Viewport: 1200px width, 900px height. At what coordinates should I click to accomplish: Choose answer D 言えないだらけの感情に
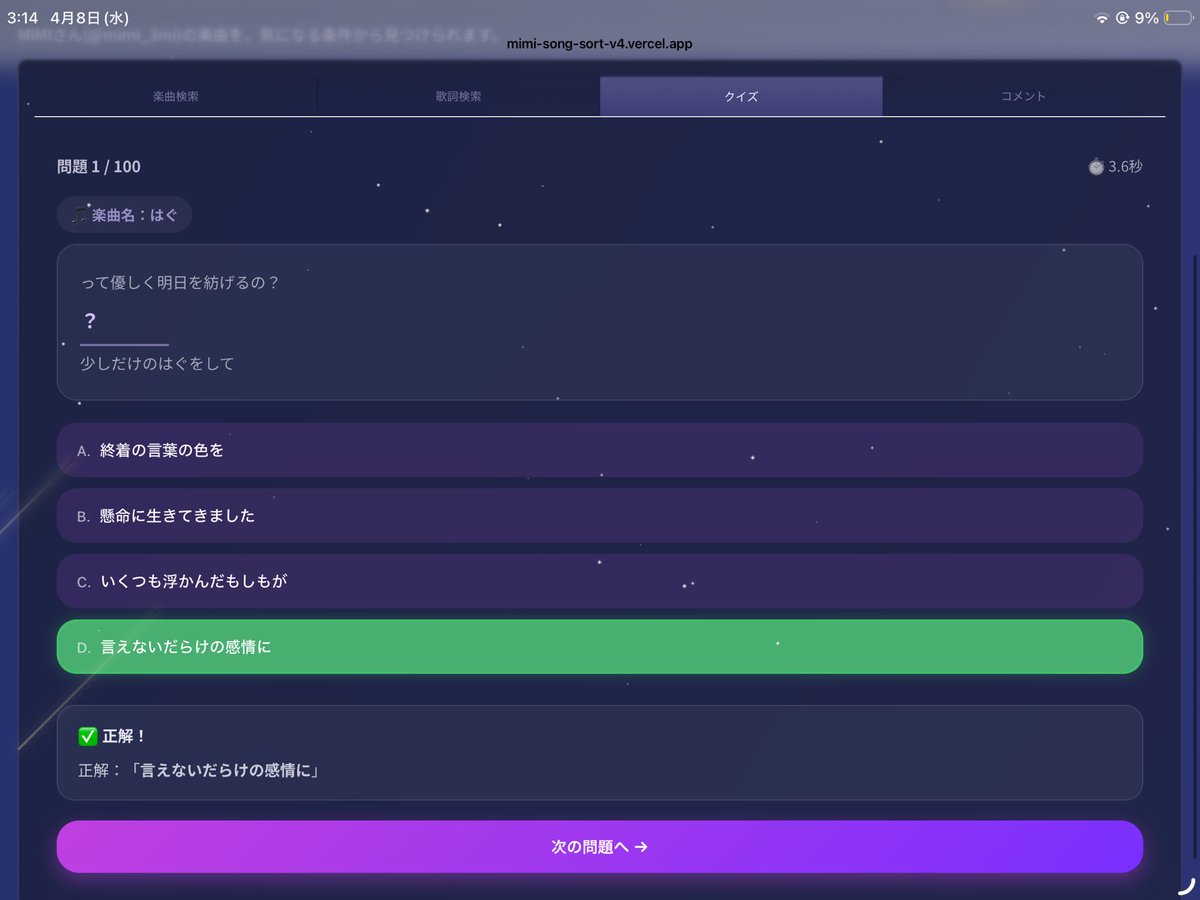point(600,647)
